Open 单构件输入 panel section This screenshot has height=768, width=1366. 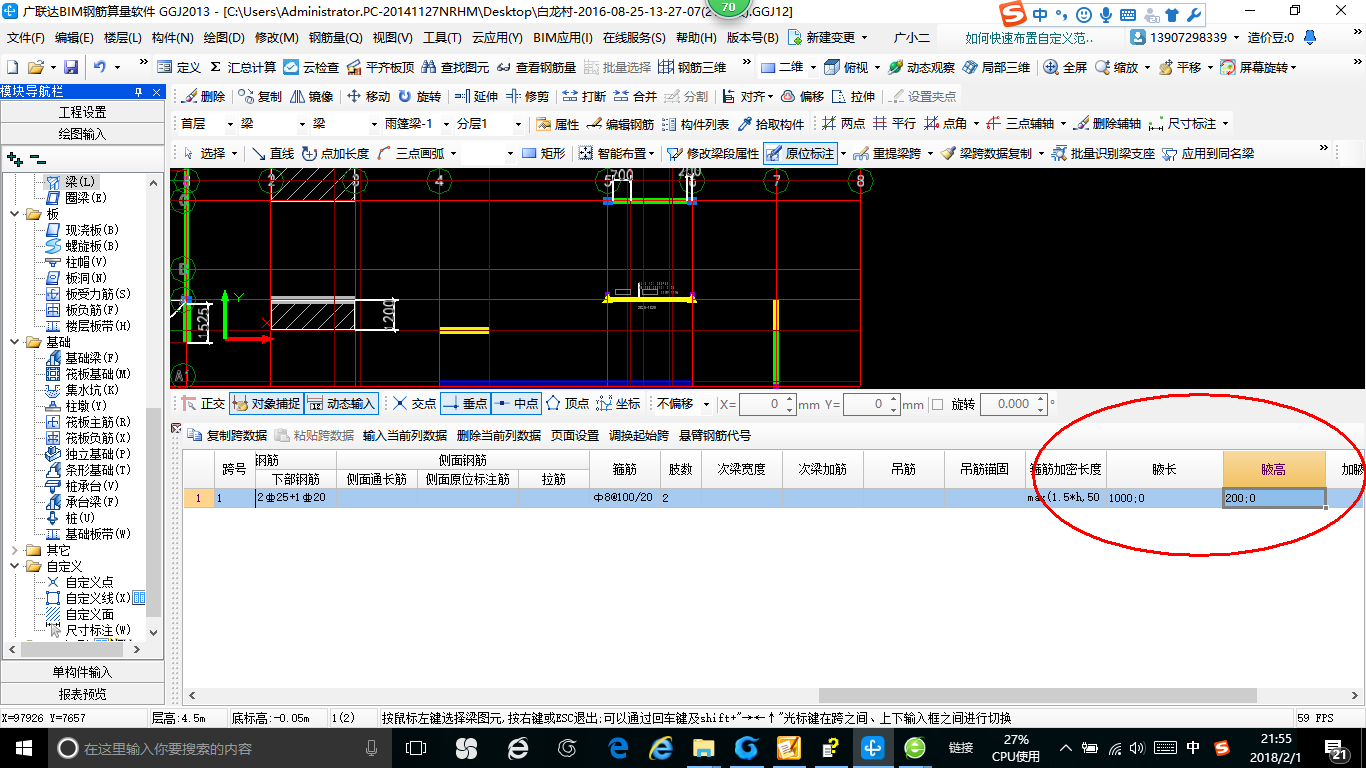82,672
